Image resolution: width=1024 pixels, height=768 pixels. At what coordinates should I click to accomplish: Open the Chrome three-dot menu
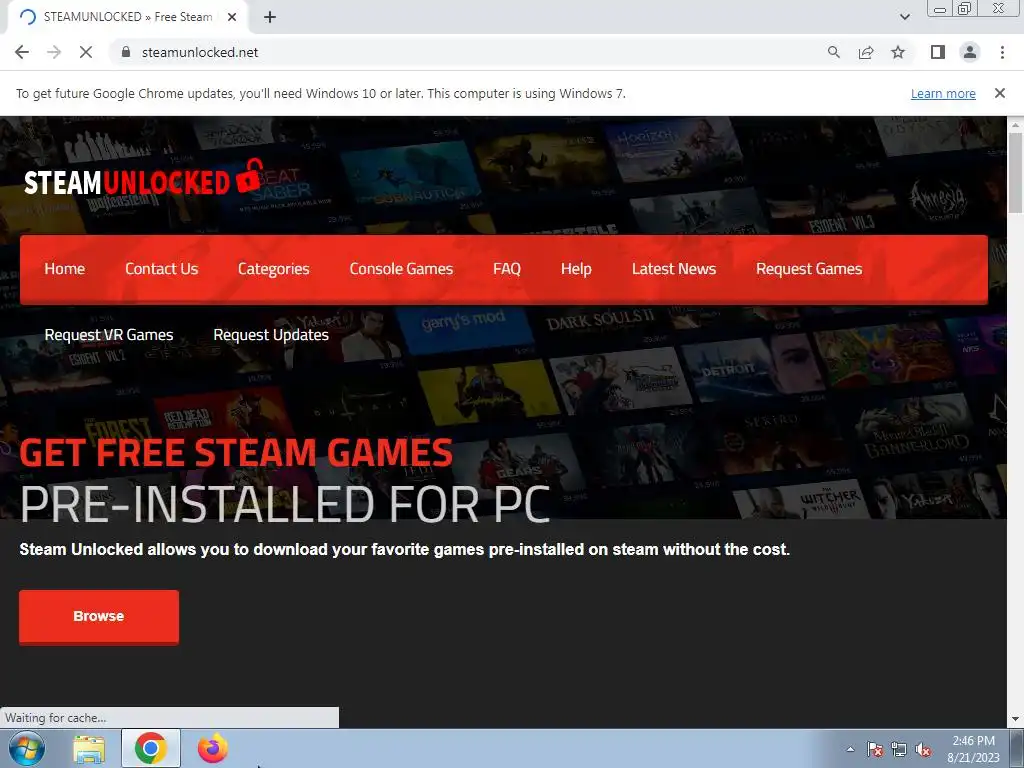pyautogui.click(x=1002, y=52)
